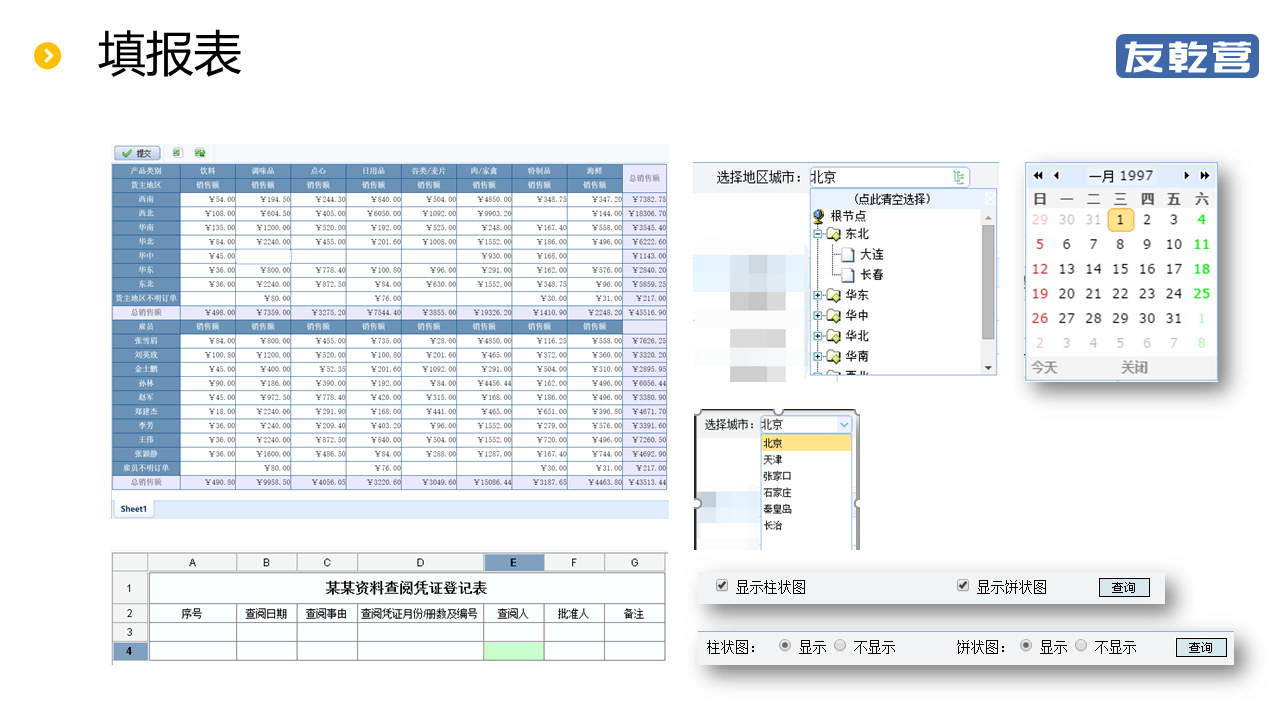Choose 秦皇岛 in the city dropdown list
Image resolution: width=1280 pixels, height=720 pixels.
pyautogui.click(x=806, y=509)
